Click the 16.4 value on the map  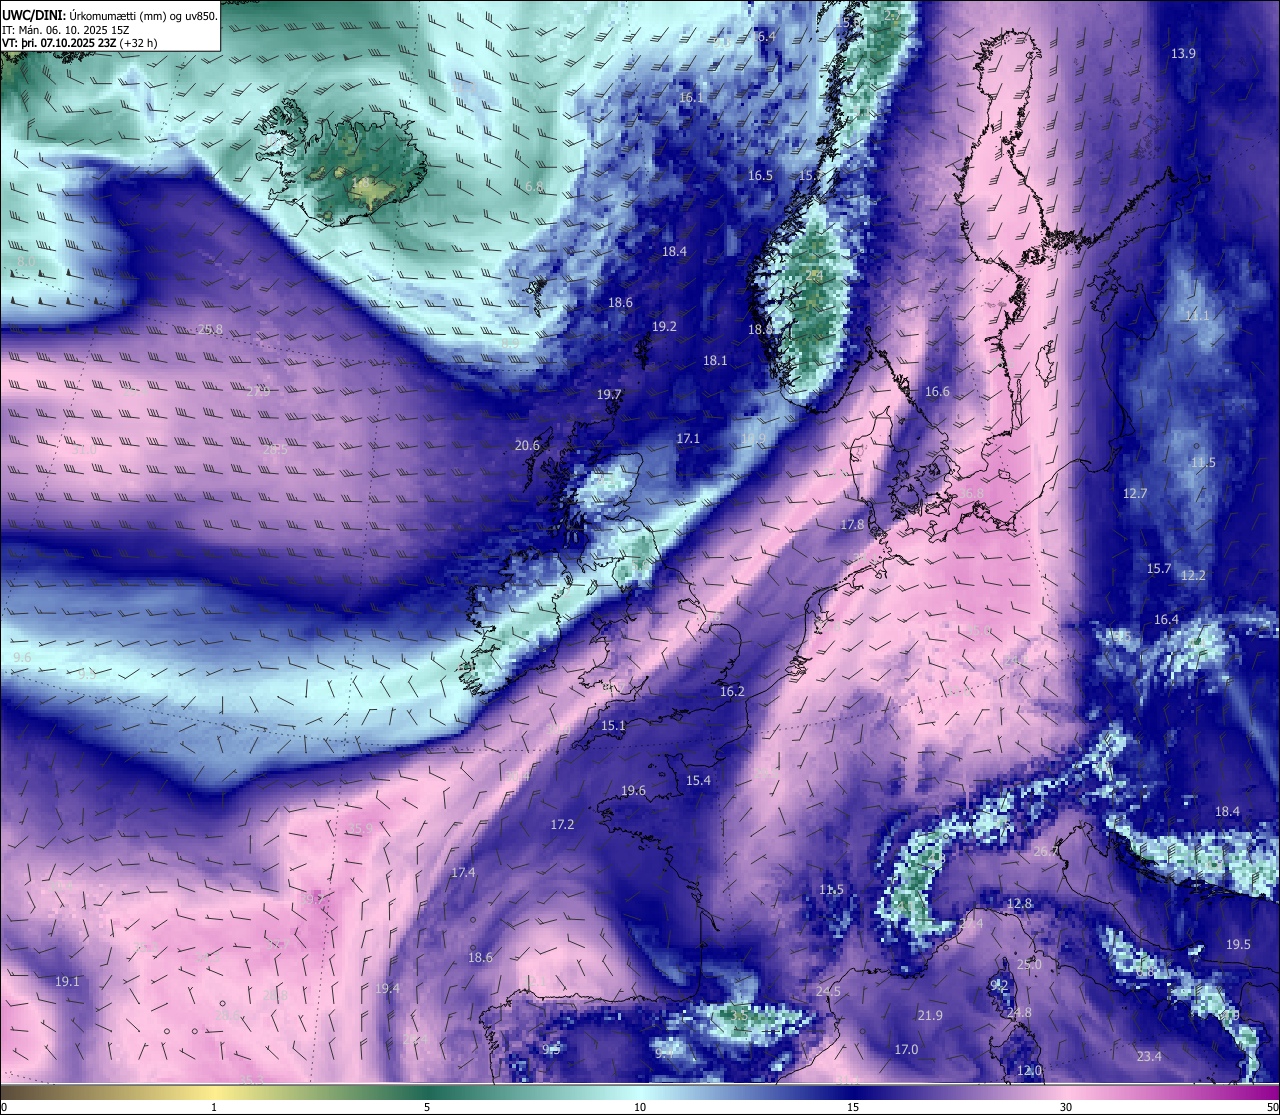[1166, 620]
